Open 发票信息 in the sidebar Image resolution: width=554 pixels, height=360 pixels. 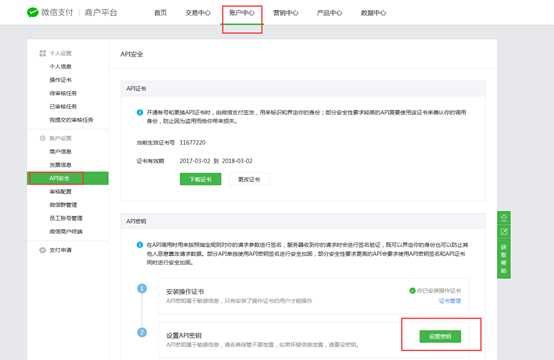click(x=60, y=165)
